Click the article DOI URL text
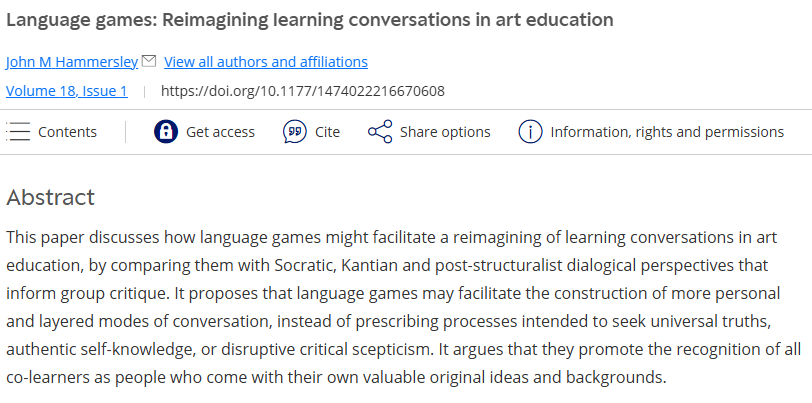 coord(302,91)
